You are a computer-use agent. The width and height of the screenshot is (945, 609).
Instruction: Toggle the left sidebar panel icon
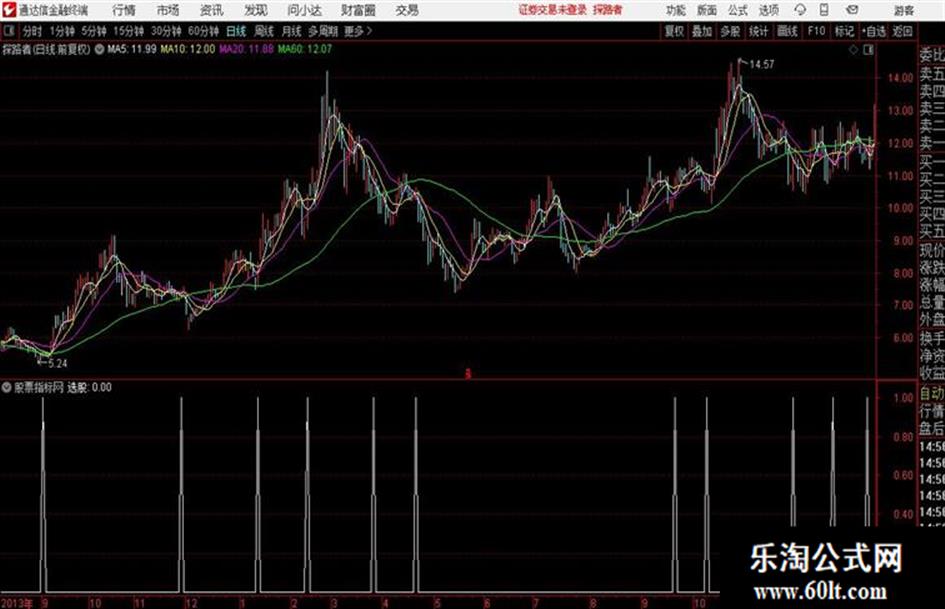(9, 31)
